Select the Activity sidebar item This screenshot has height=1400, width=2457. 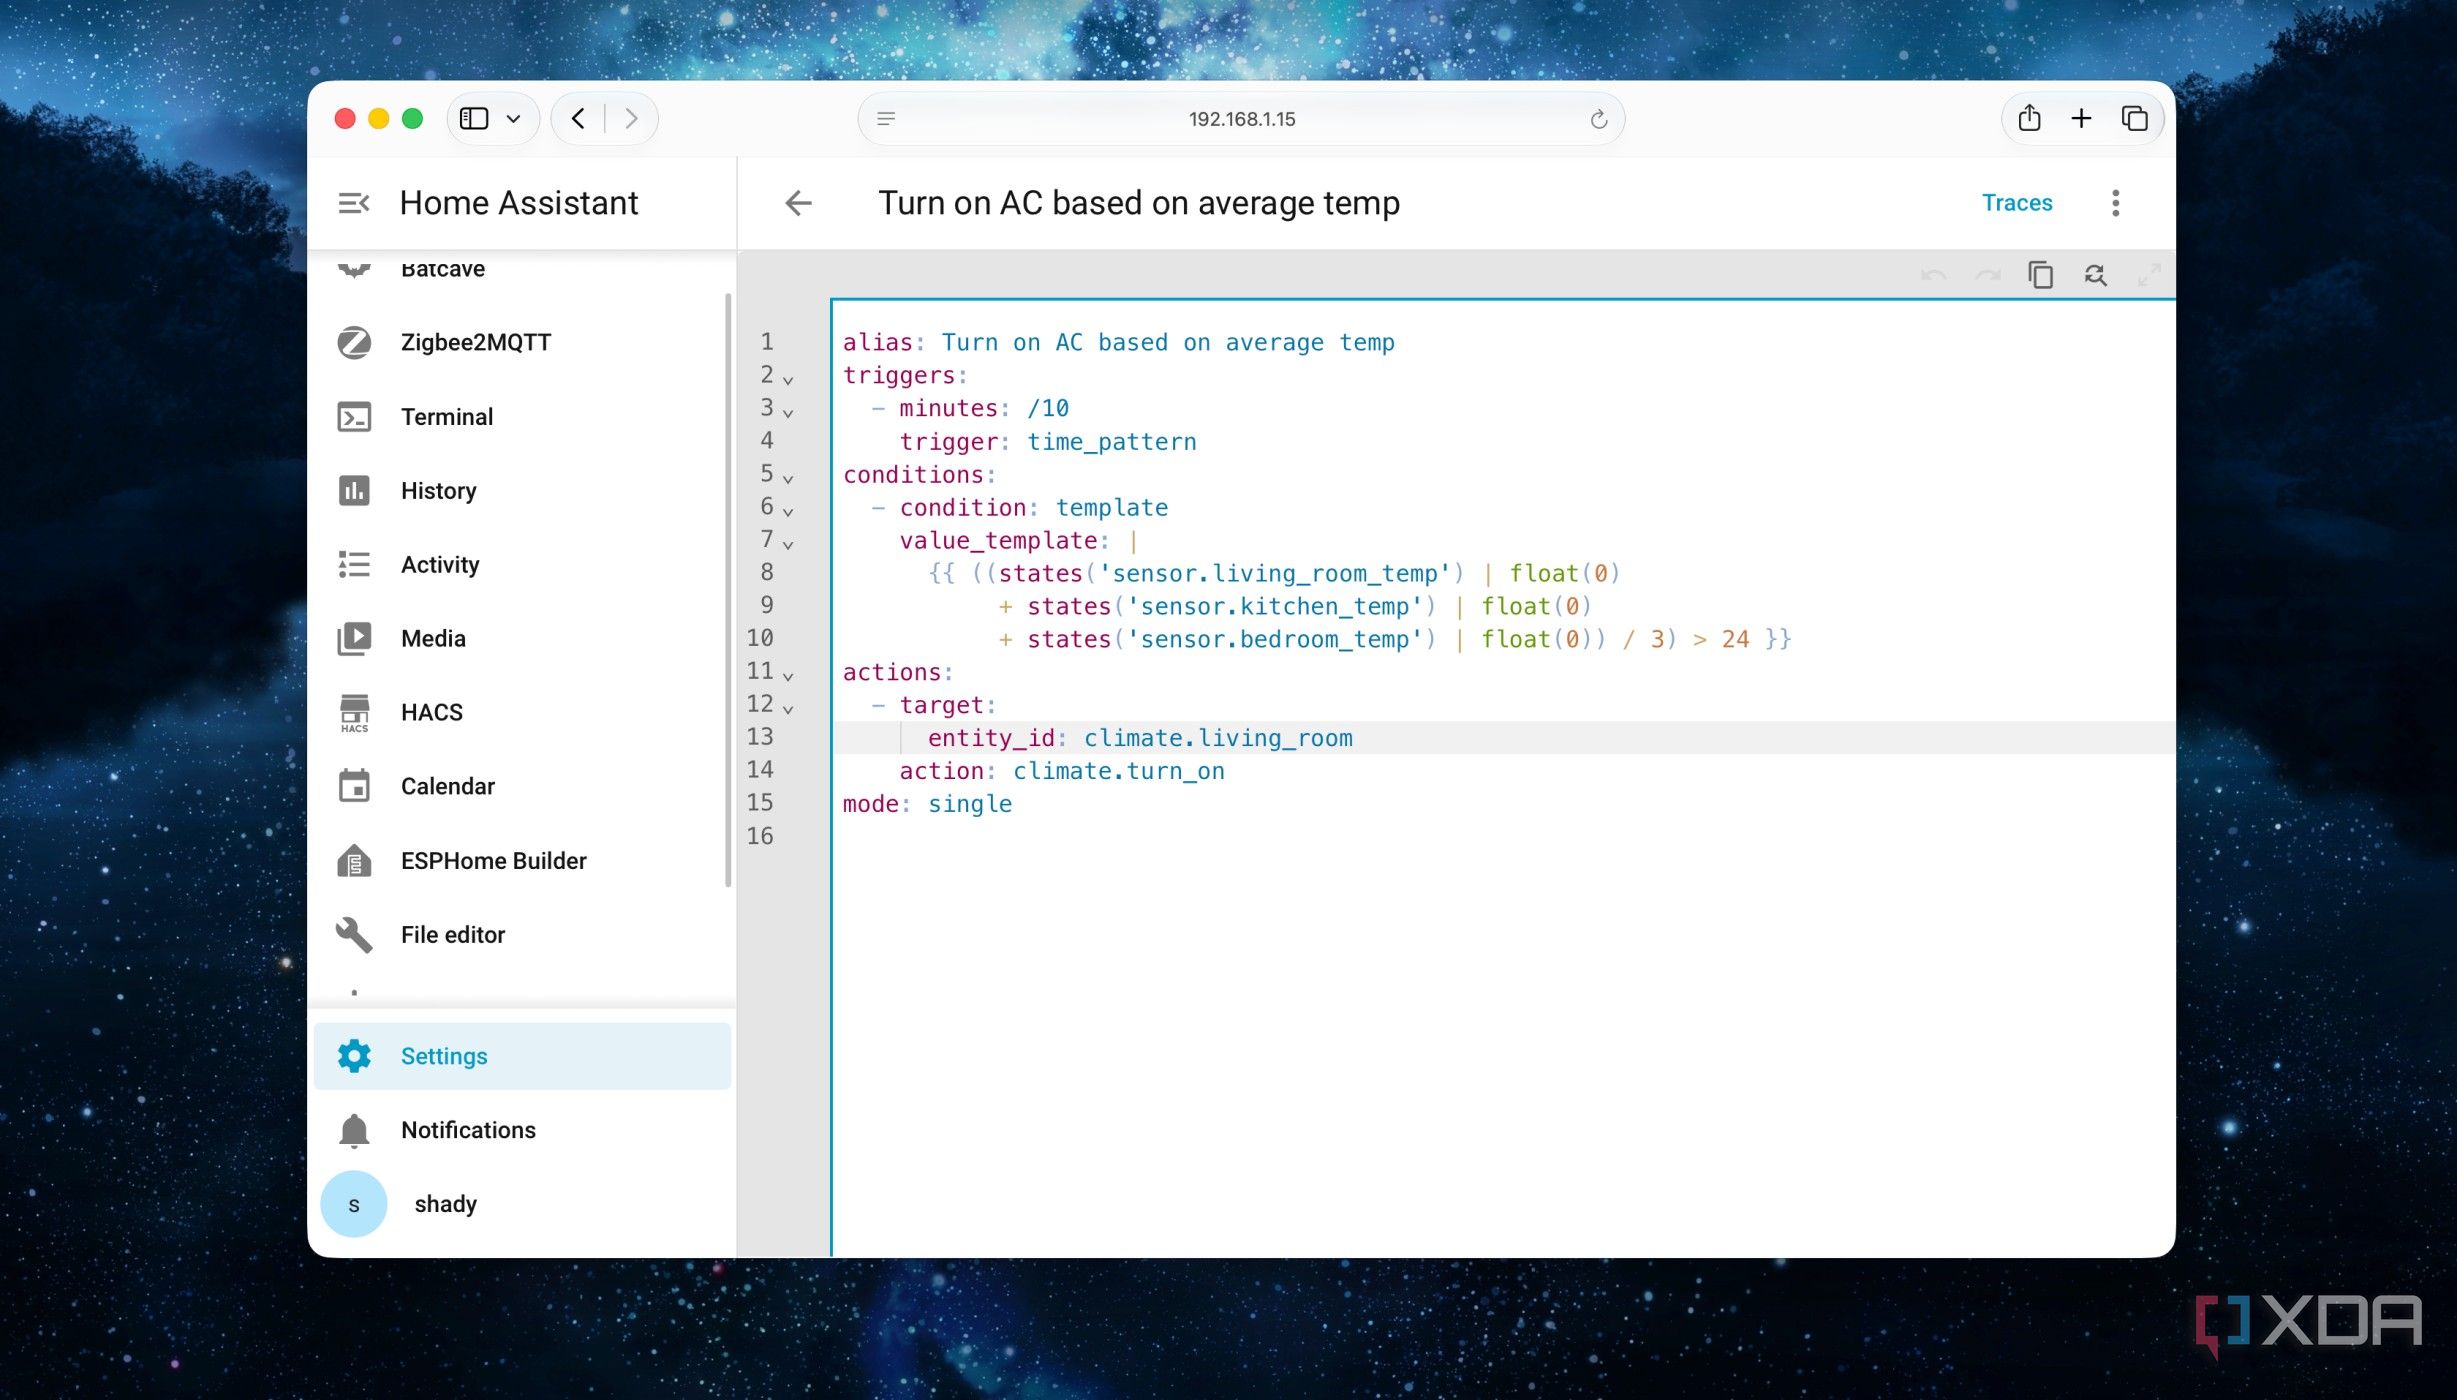(521, 564)
